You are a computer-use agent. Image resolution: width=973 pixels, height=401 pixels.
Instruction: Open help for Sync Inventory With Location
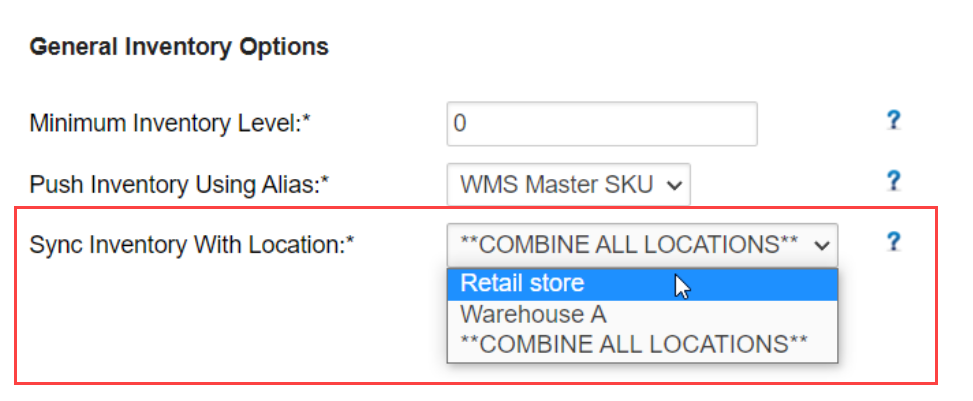pos(892,241)
